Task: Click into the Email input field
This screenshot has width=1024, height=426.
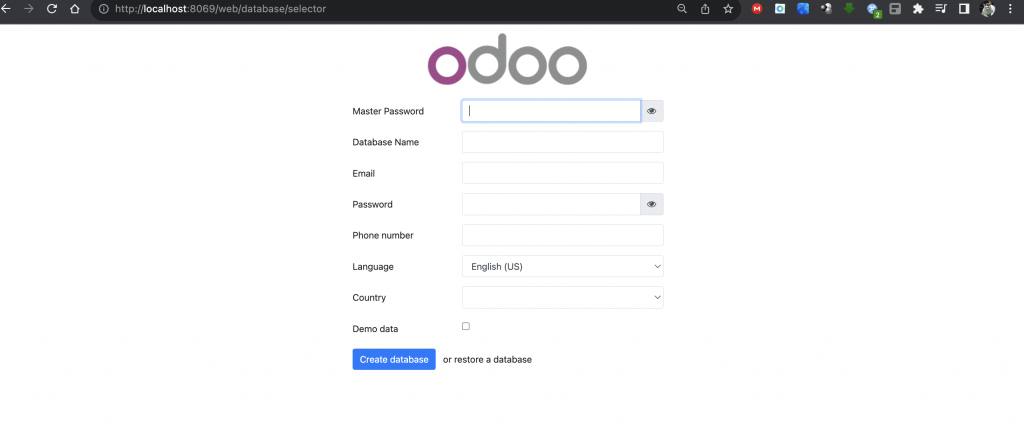Action: point(562,173)
